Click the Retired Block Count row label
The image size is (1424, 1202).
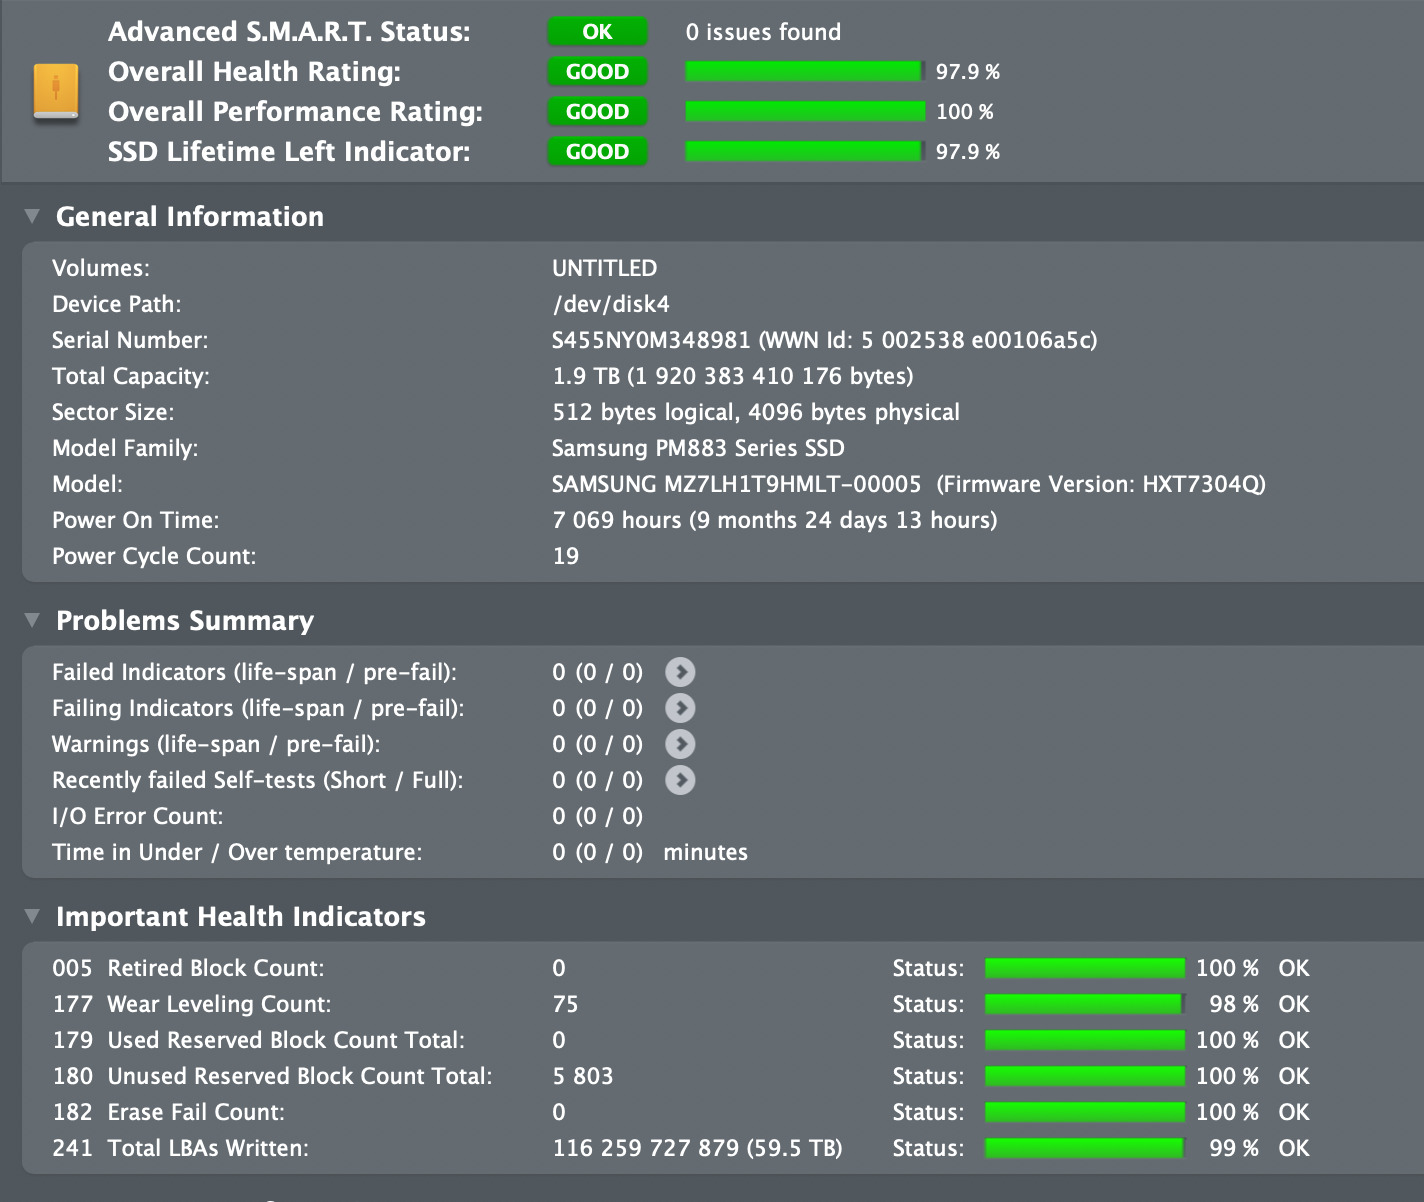coord(215,968)
